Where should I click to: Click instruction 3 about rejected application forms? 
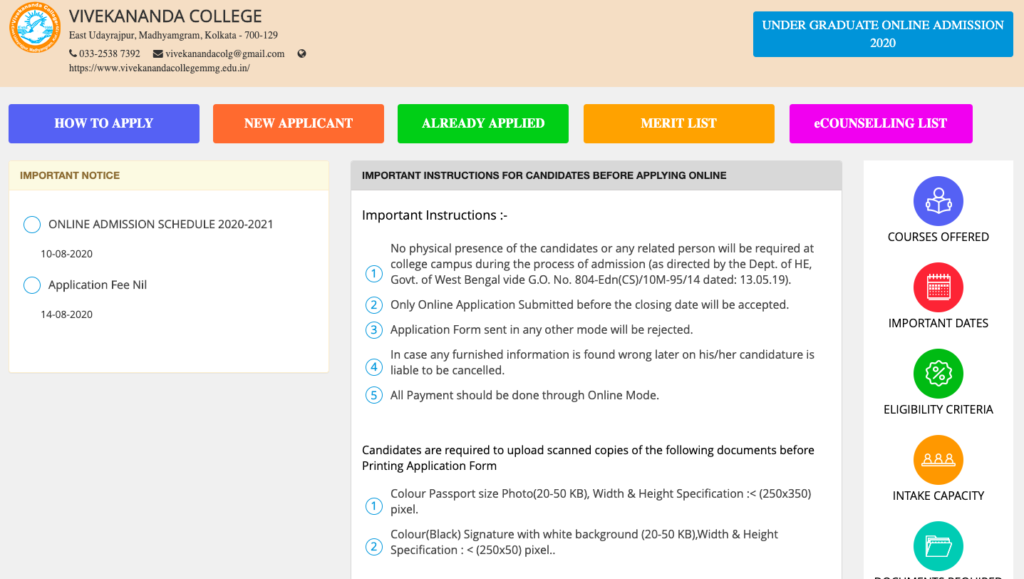click(x=541, y=330)
